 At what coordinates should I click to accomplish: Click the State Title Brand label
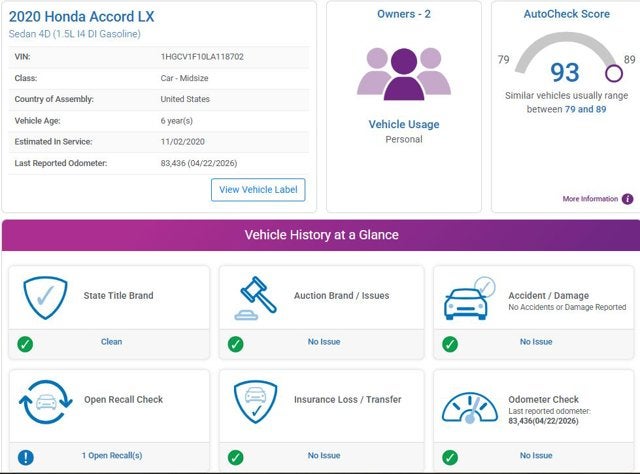[118, 296]
